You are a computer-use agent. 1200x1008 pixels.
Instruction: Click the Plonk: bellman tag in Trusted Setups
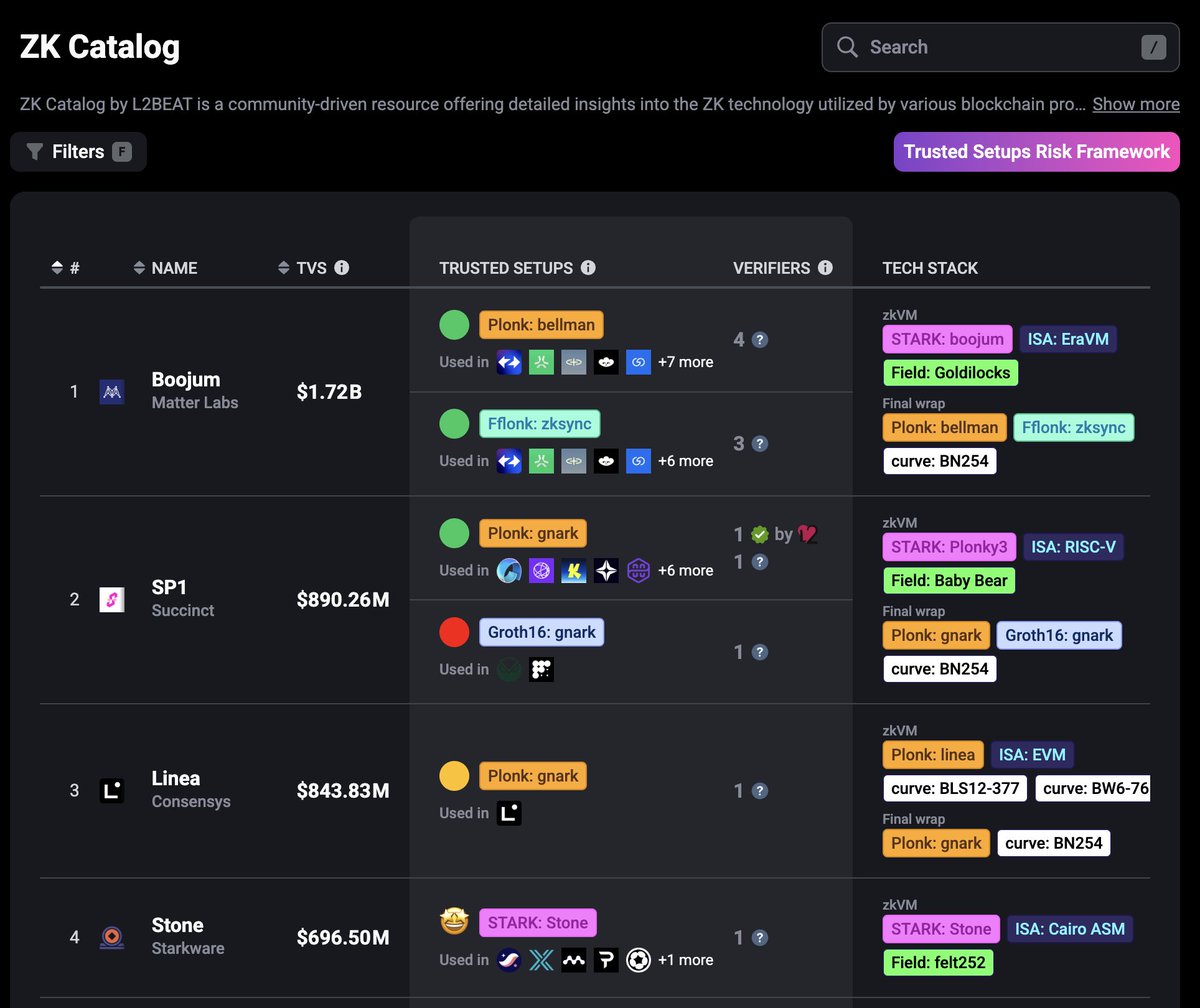542,325
